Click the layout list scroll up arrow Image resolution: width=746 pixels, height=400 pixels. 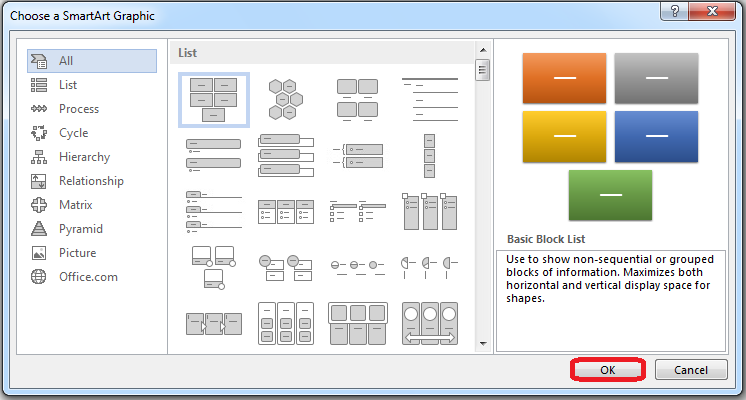482,50
